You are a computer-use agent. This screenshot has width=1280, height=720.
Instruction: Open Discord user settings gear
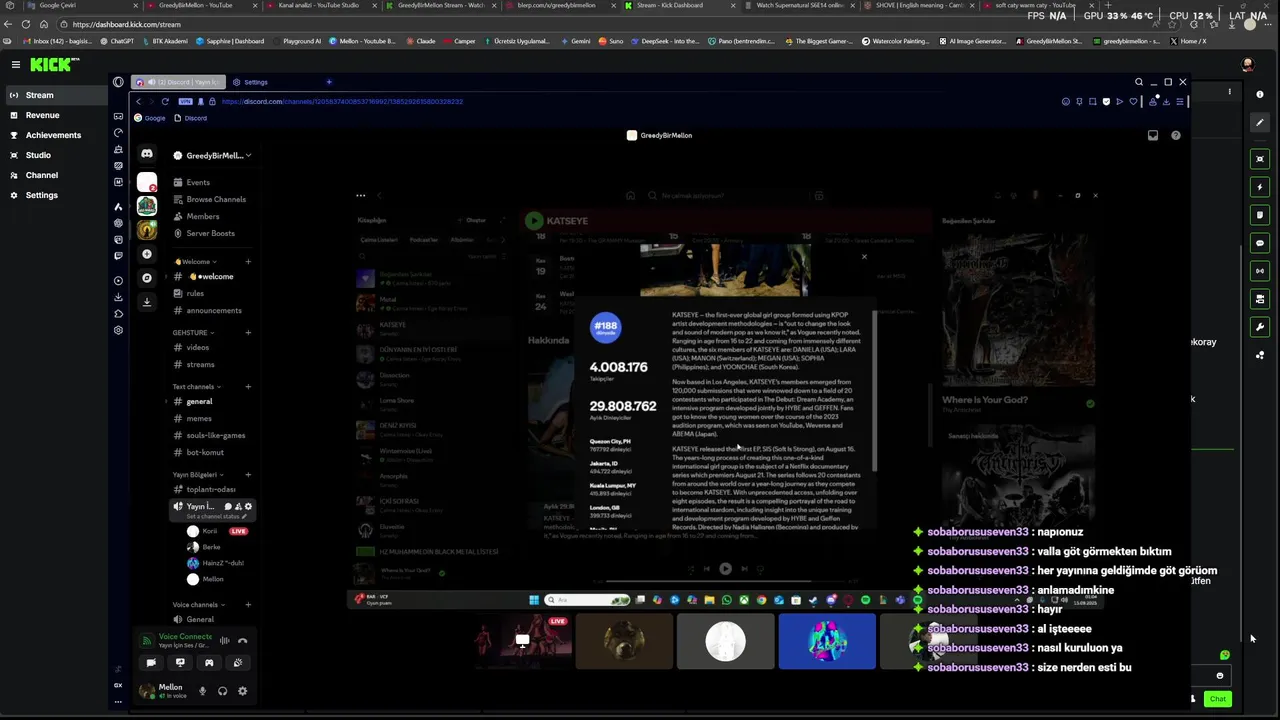(x=242, y=690)
